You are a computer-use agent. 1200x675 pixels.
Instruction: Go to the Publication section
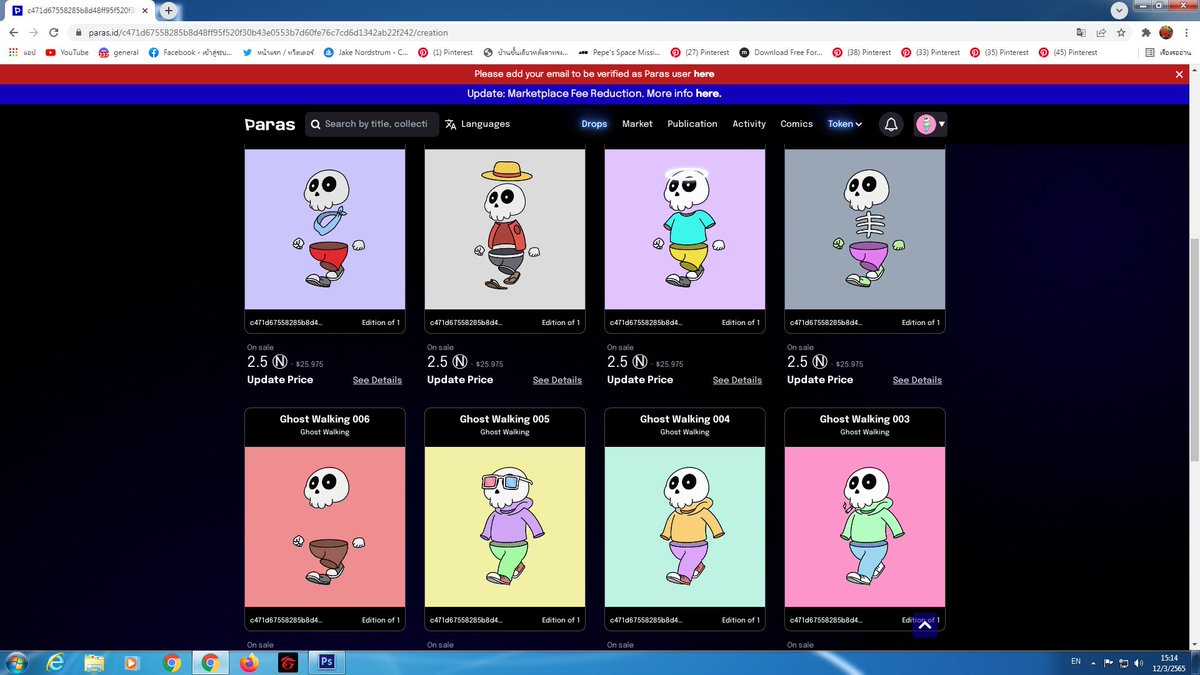(692, 124)
